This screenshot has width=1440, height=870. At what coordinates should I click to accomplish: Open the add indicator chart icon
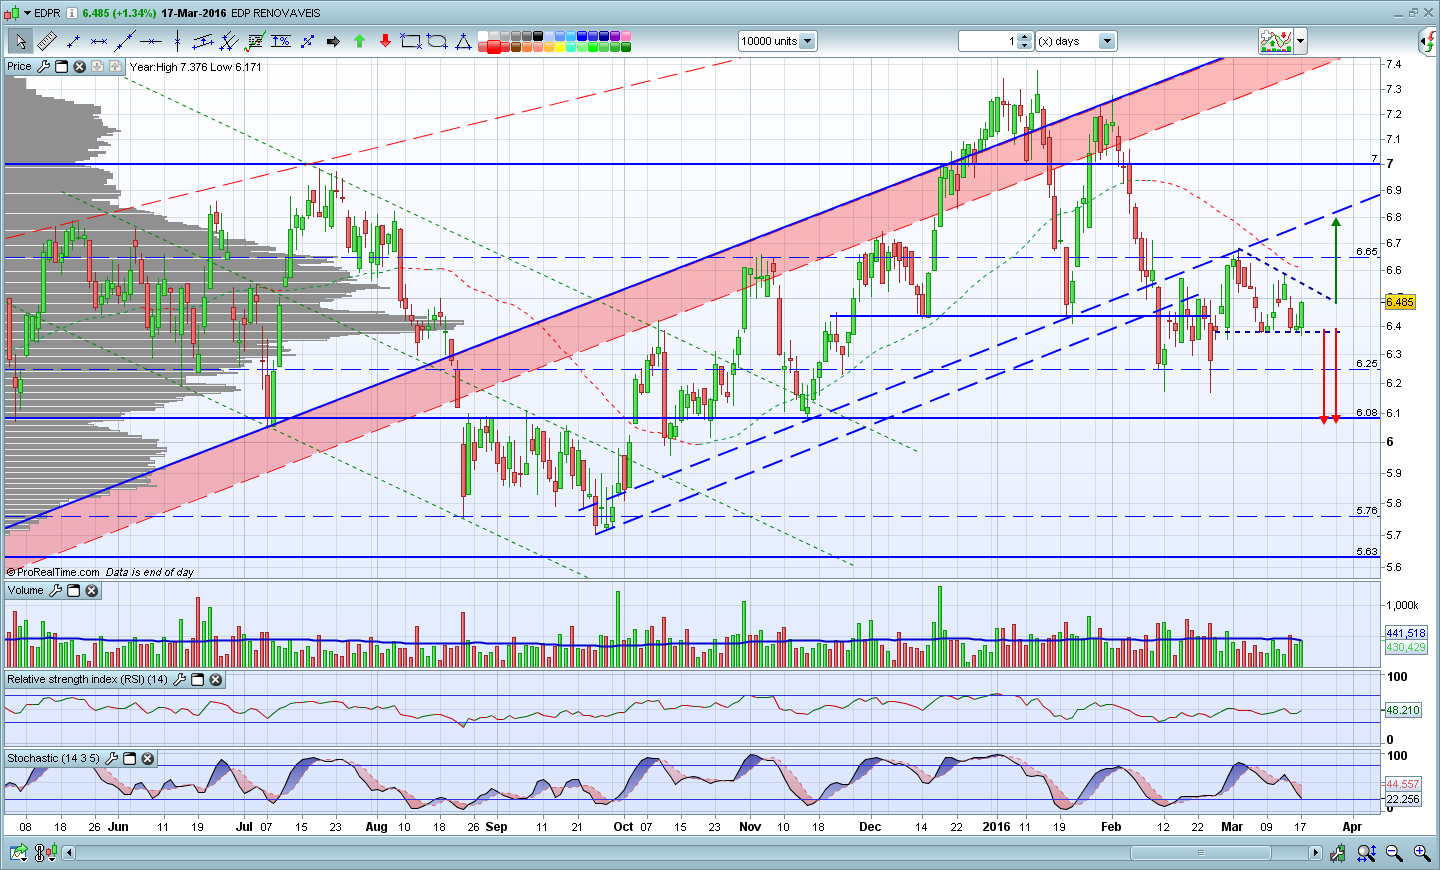coord(1276,41)
